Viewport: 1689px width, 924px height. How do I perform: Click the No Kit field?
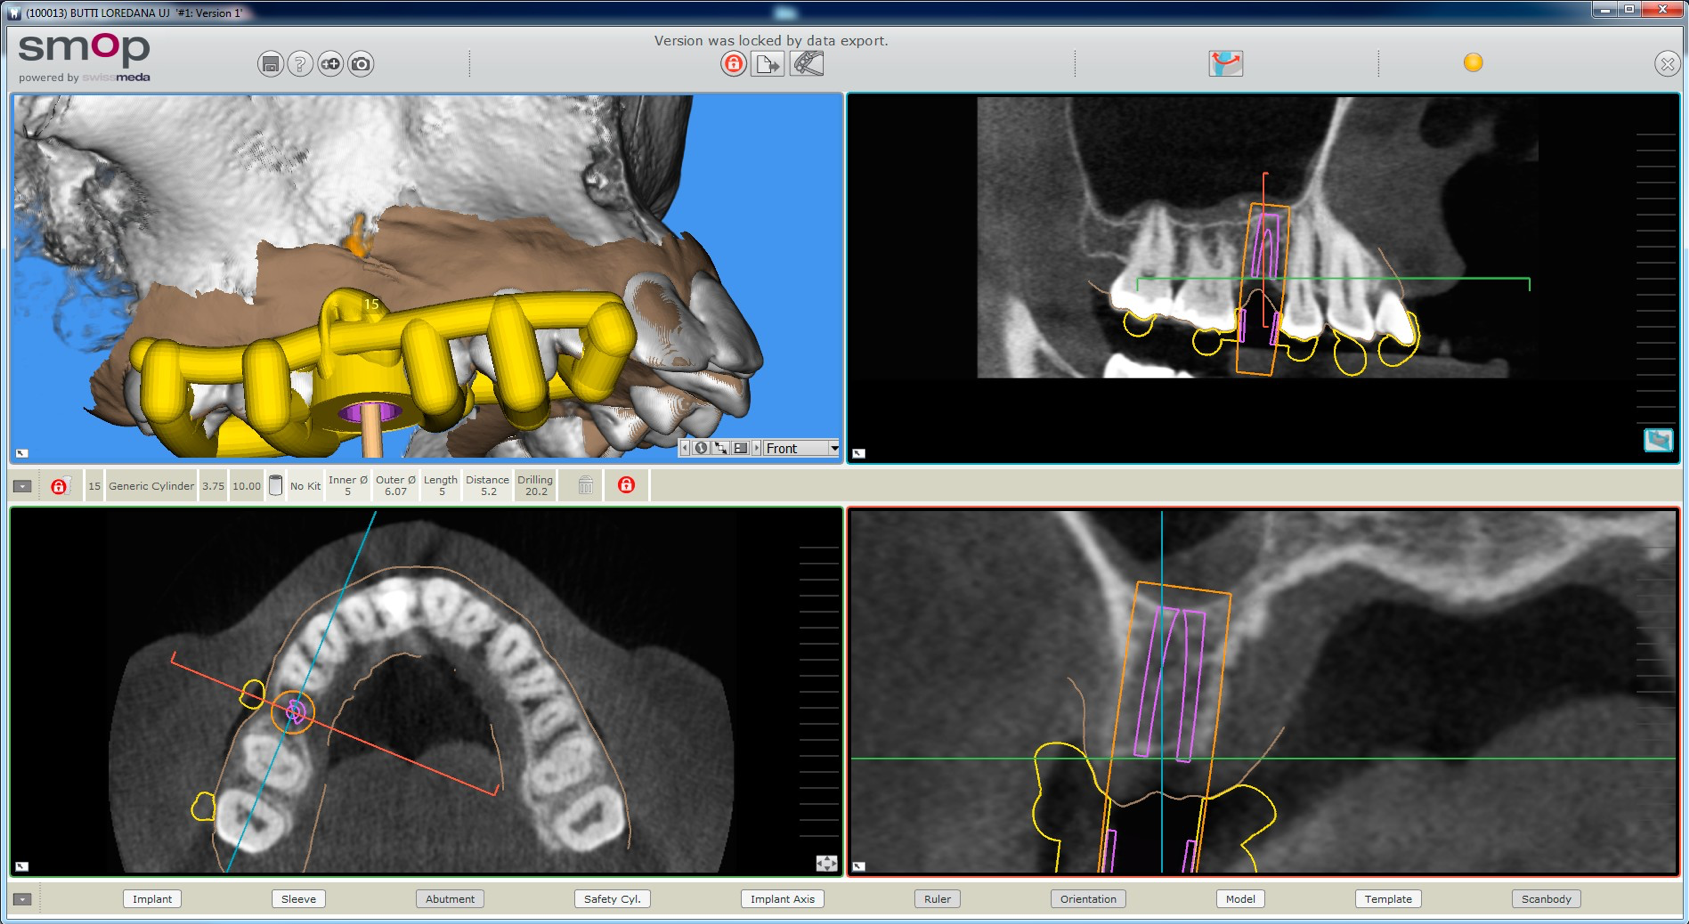coord(305,486)
